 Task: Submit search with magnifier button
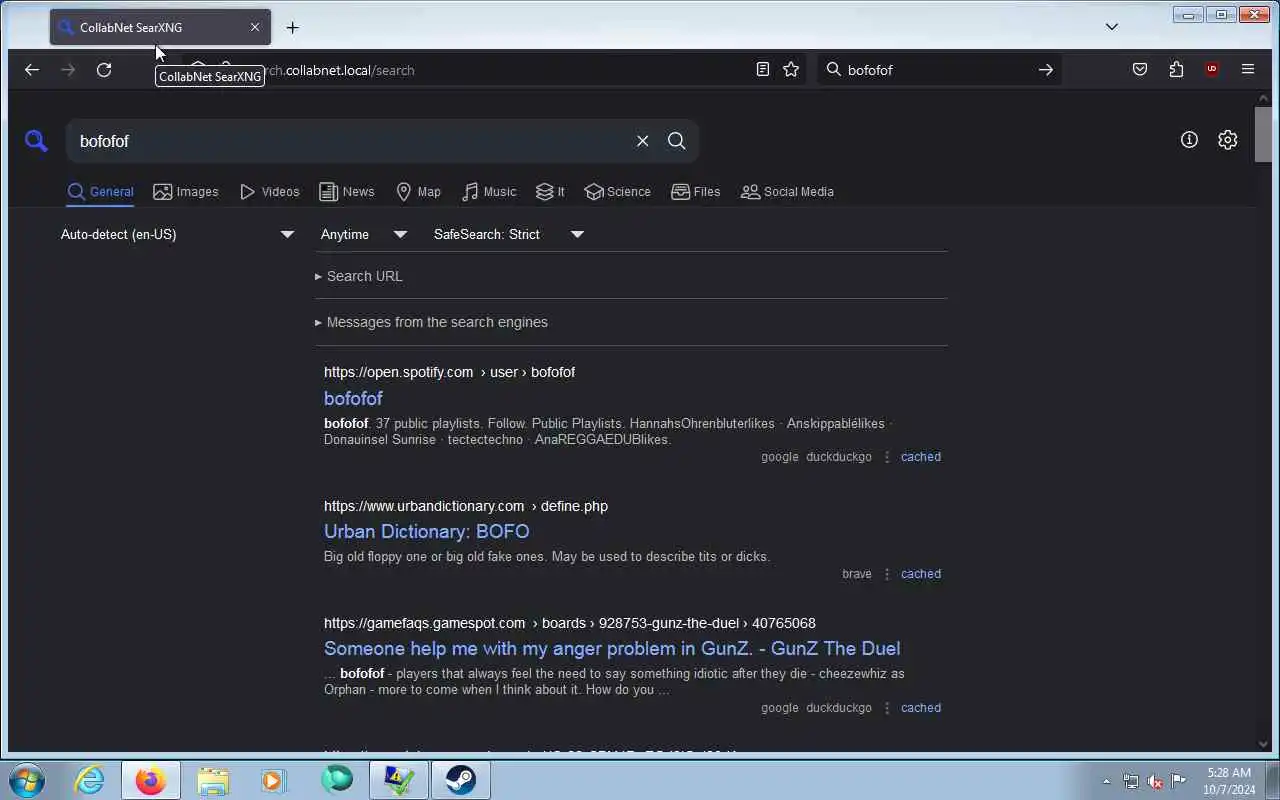pyautogui.click(x=677, y=141)
